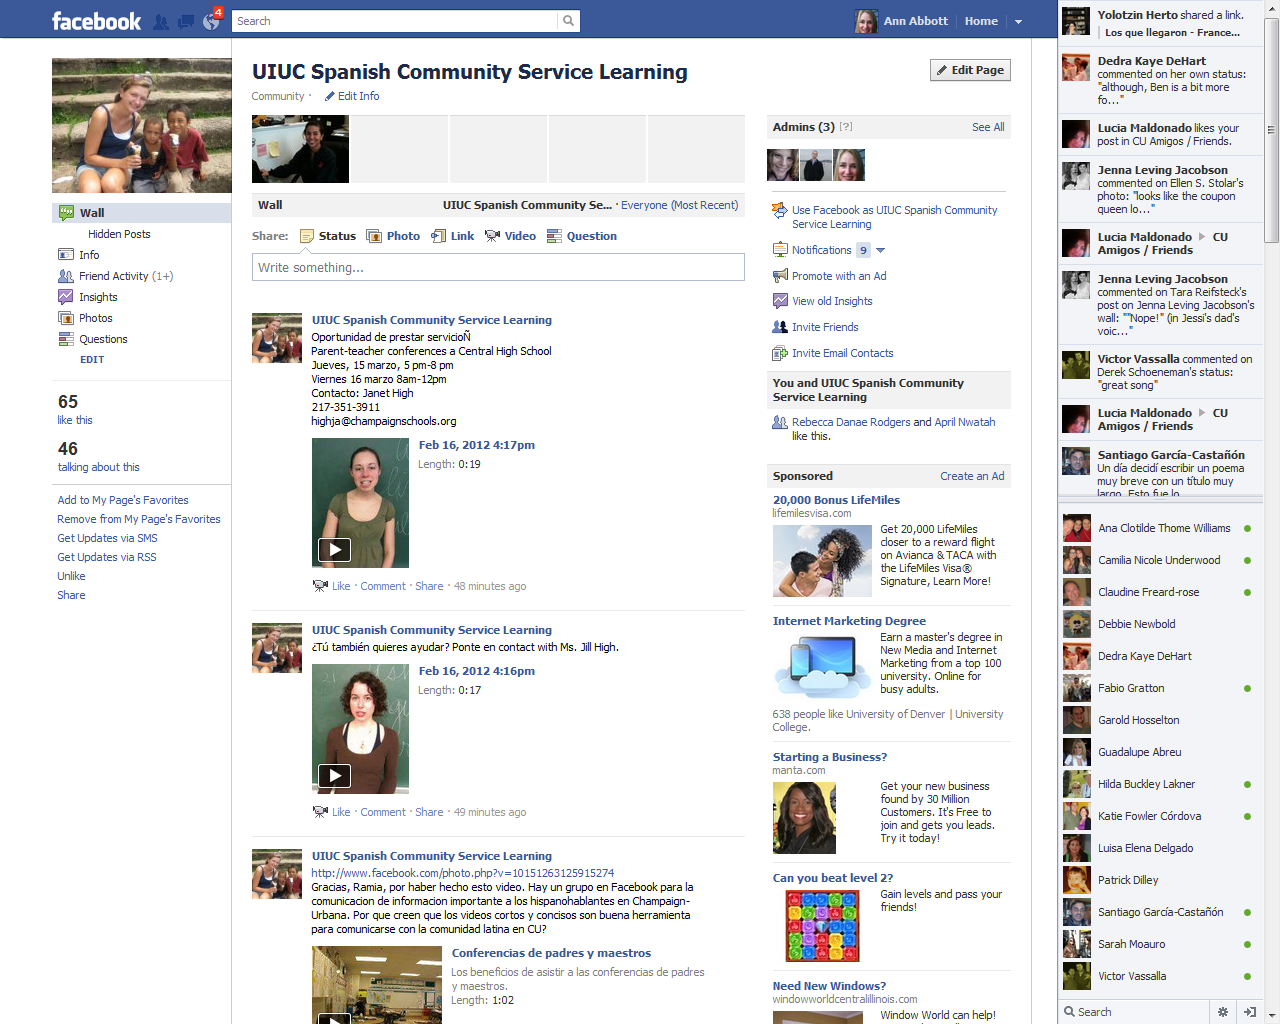Open chat with Fabio Gratton

(x=1158, y=688)
